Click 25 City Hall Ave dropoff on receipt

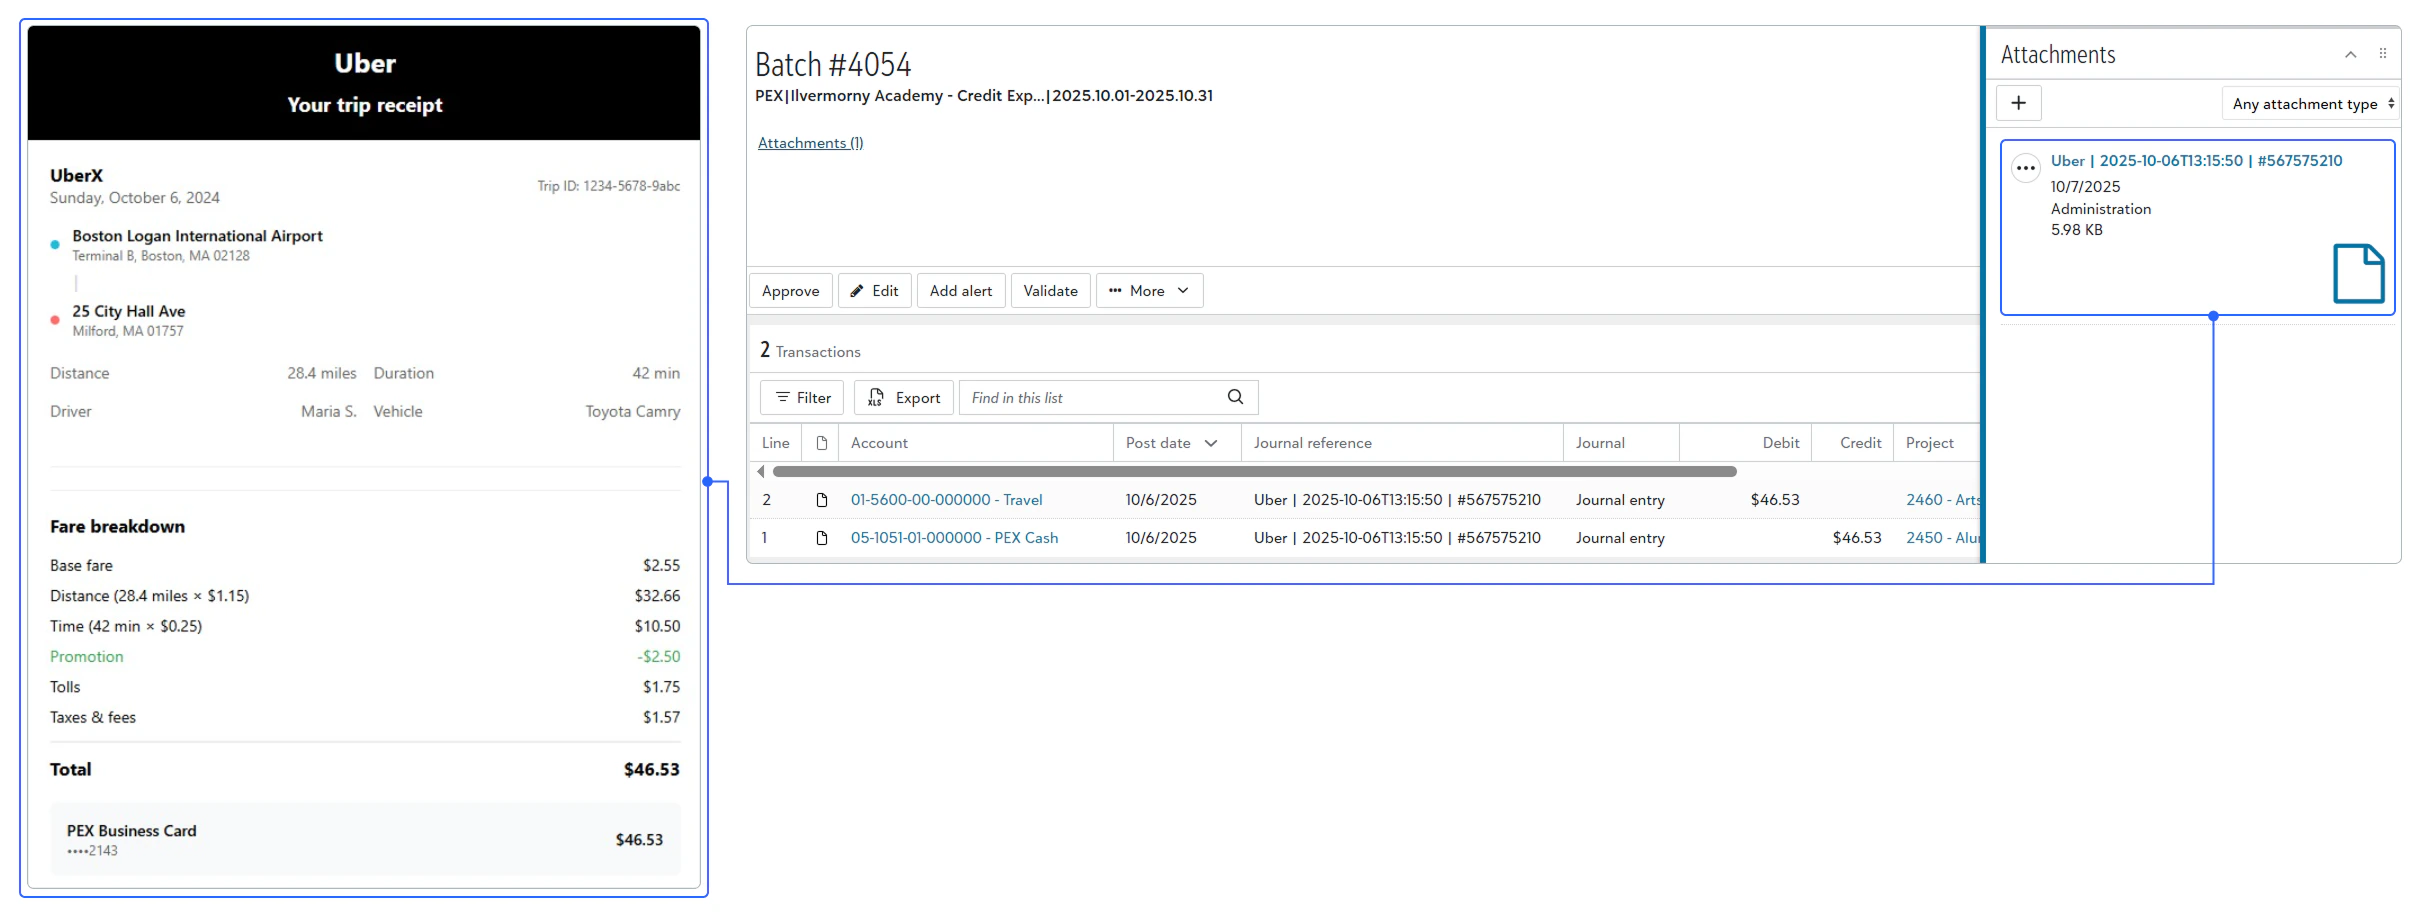point(128,312)
